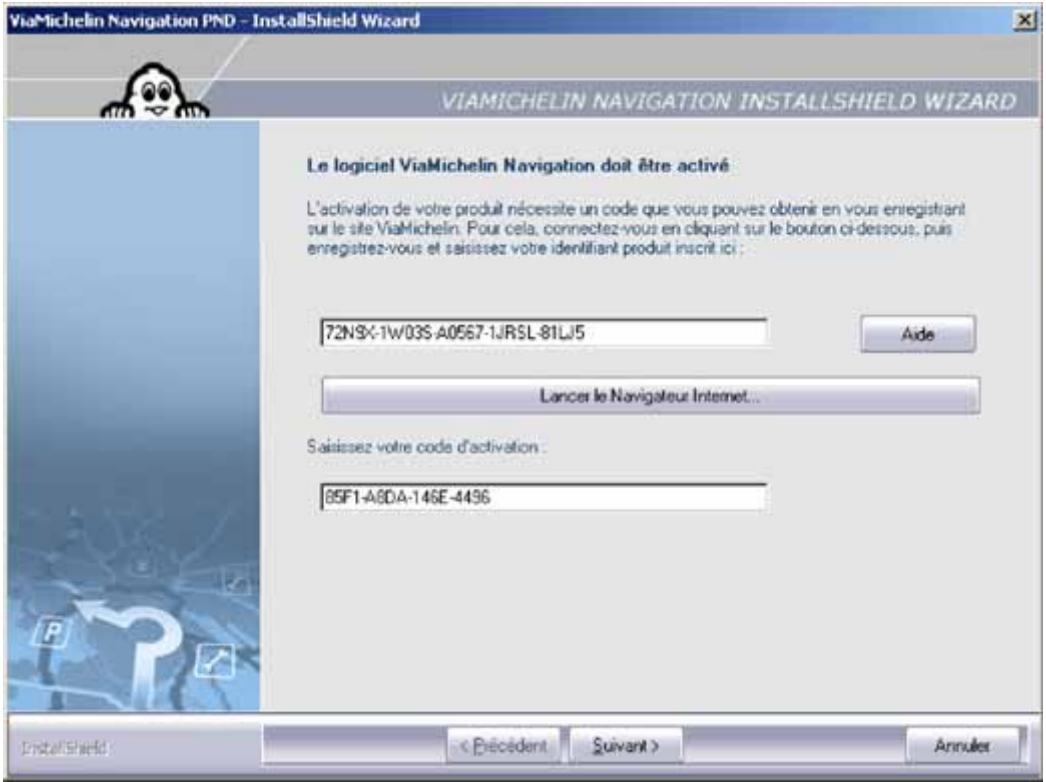Launch Lancer le Navigateur Internet button
The height and width of the screenshot is (782, 1046).
coord(650,396)
